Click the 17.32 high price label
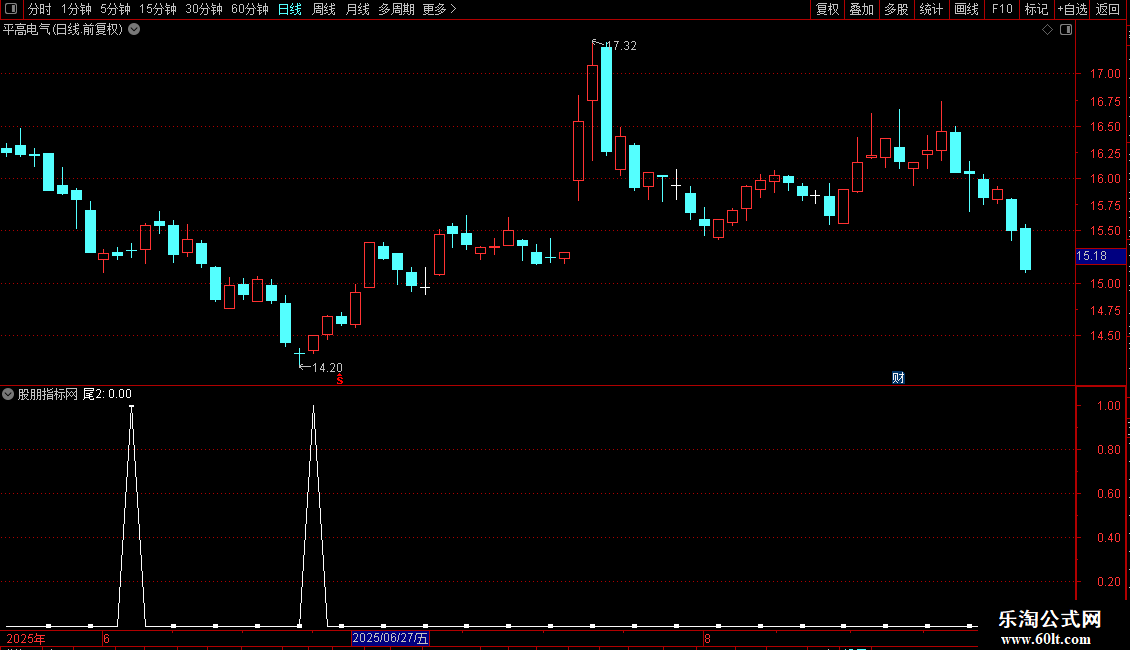Screen dimensions: 1130x650 [622, 45]
